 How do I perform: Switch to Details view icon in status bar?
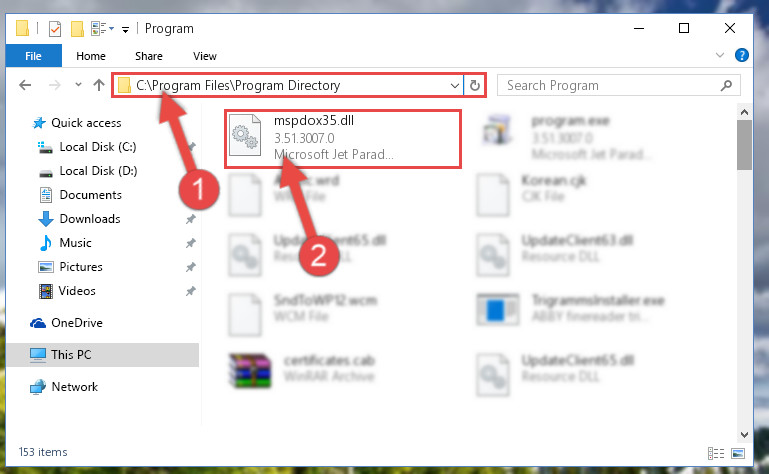(716, 453)
